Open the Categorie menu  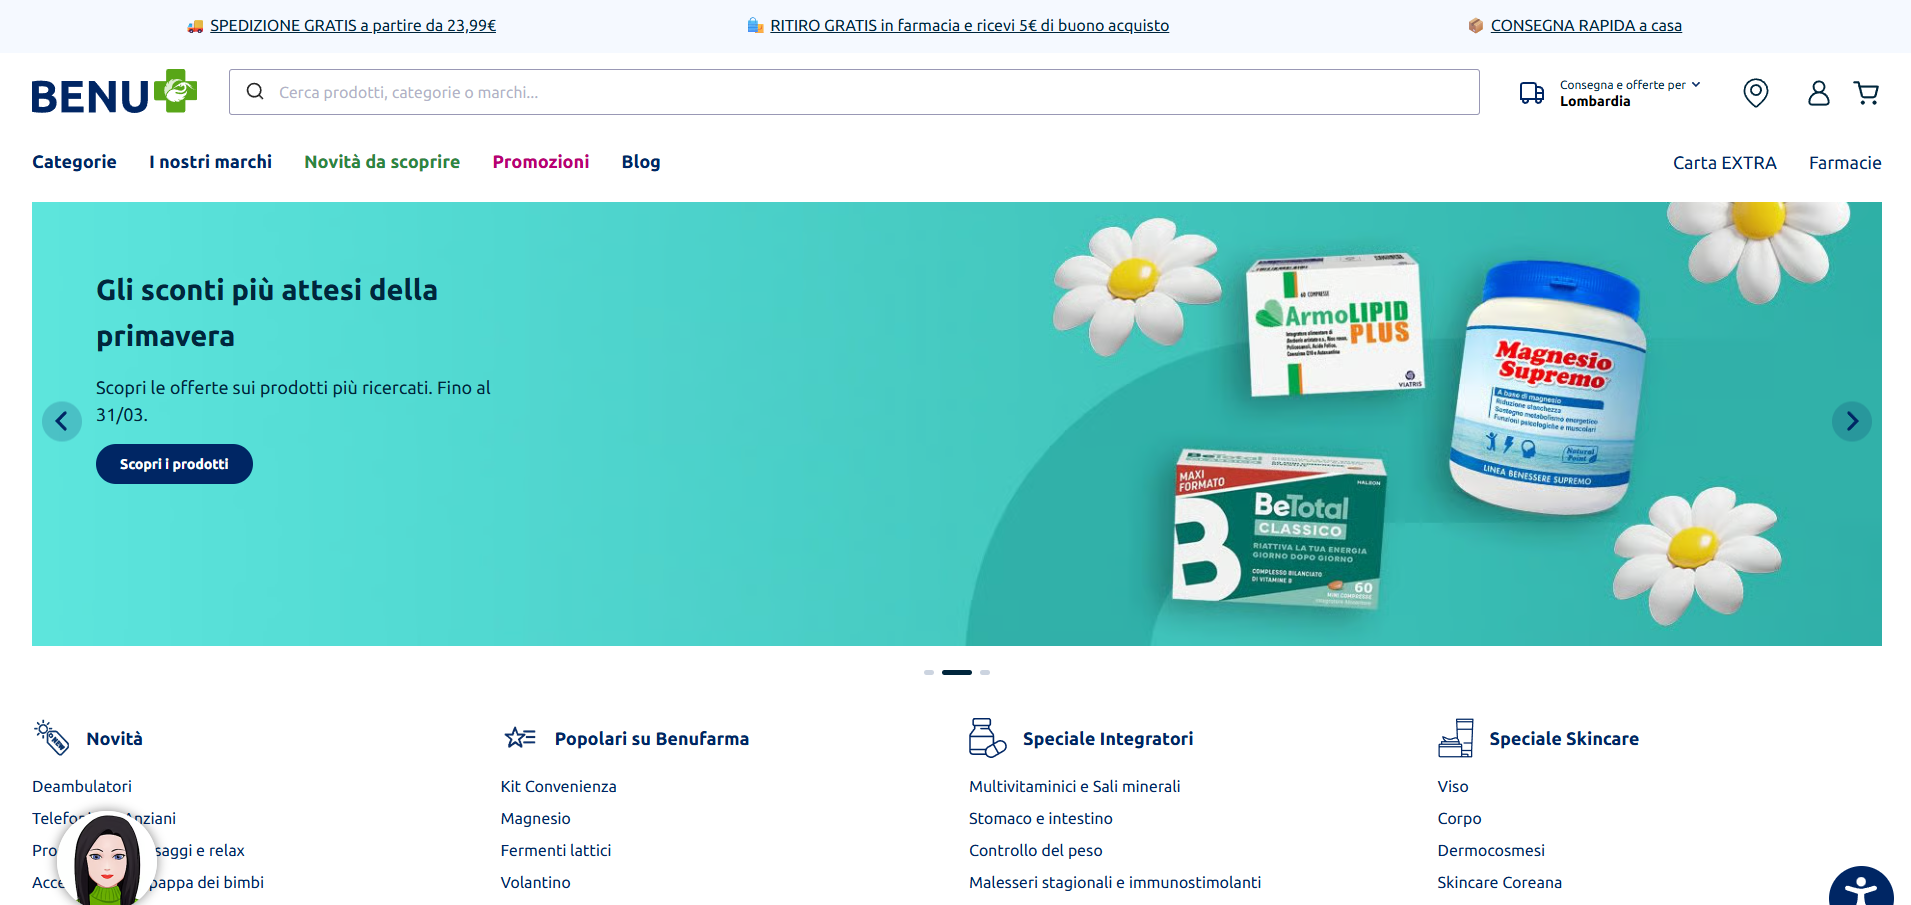tap(74, 162)
